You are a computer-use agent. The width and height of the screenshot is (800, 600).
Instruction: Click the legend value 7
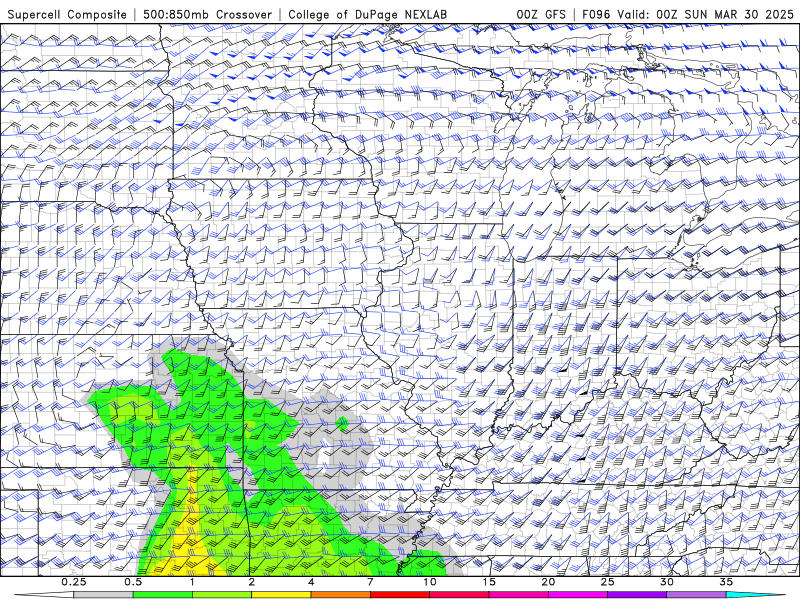tap(370, 582)
